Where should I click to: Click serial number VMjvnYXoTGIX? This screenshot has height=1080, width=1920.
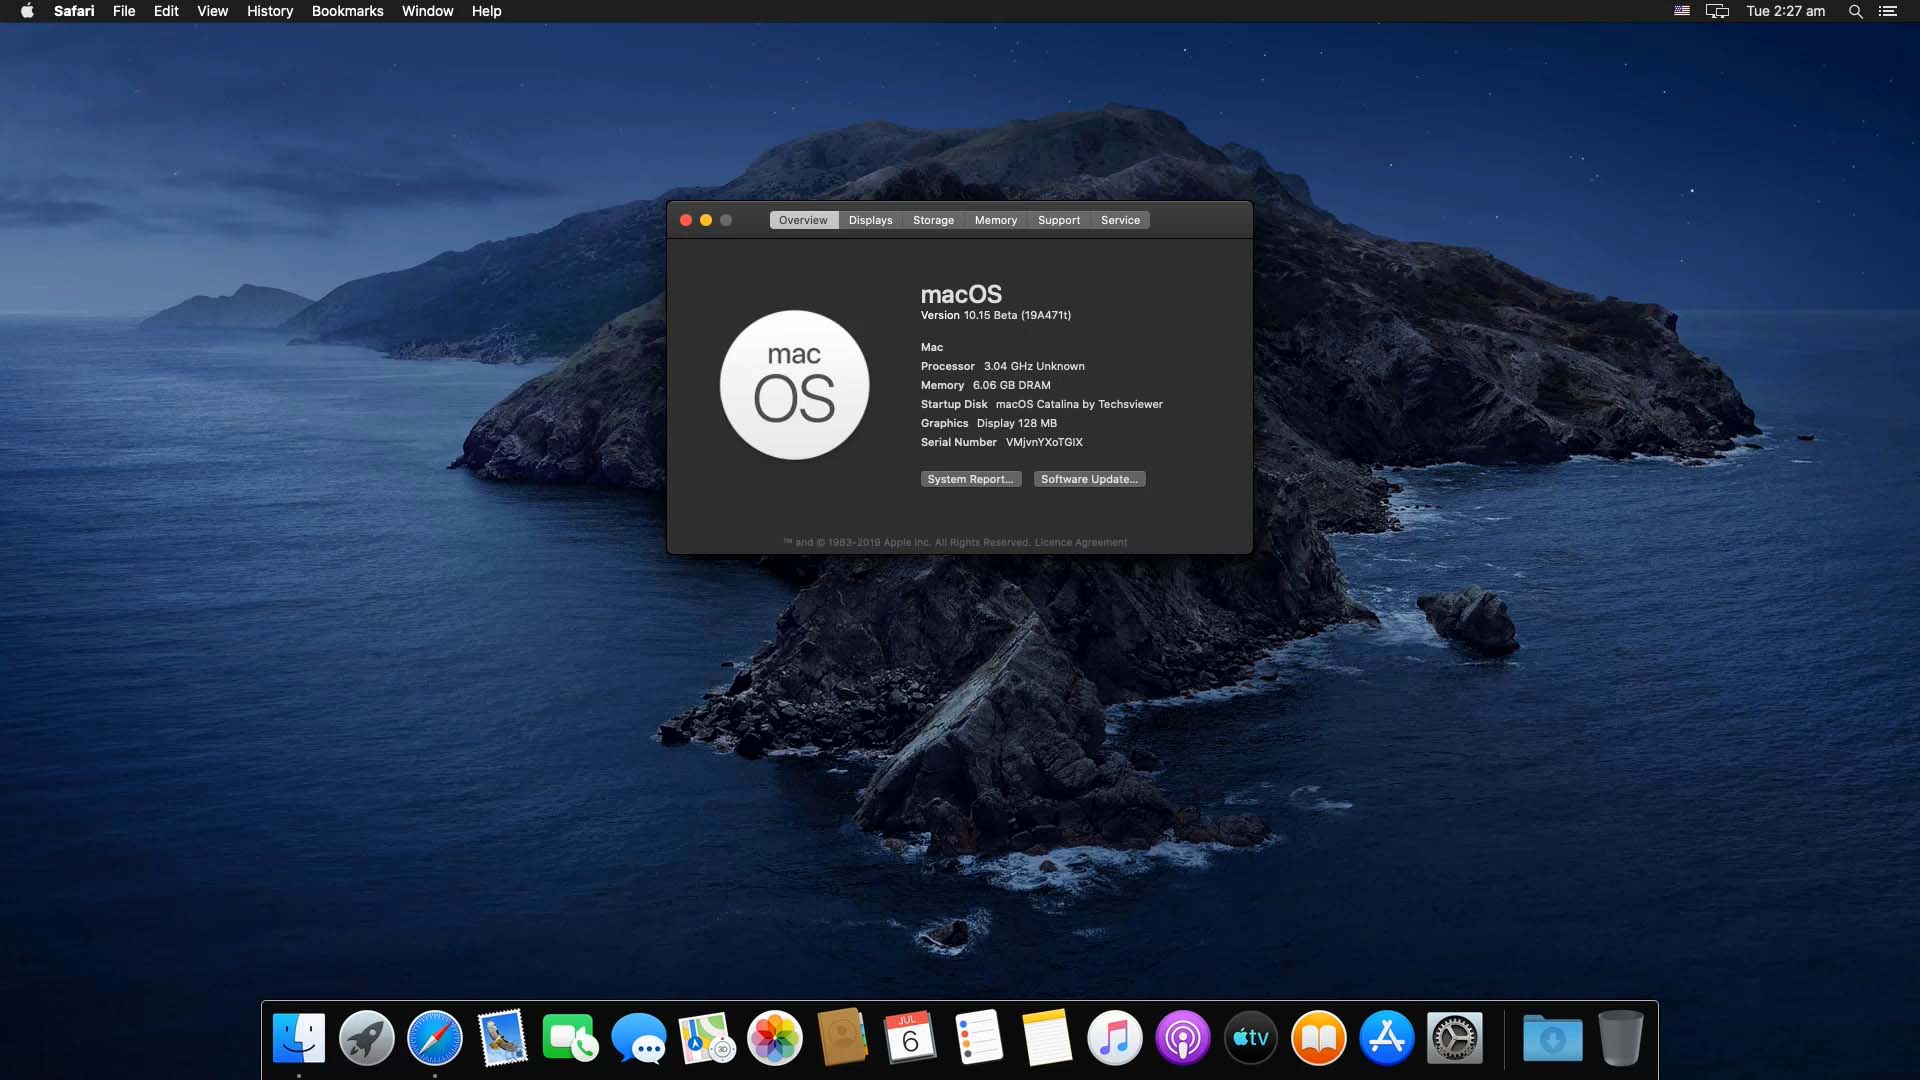1044,442
